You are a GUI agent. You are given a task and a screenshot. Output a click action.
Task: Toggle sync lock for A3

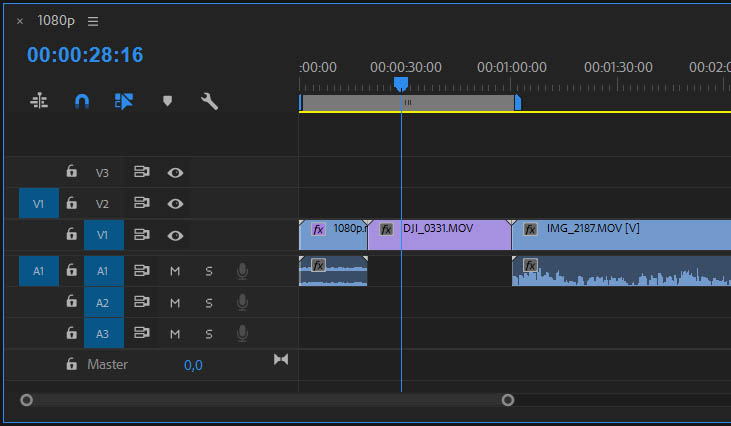point(141,333)
